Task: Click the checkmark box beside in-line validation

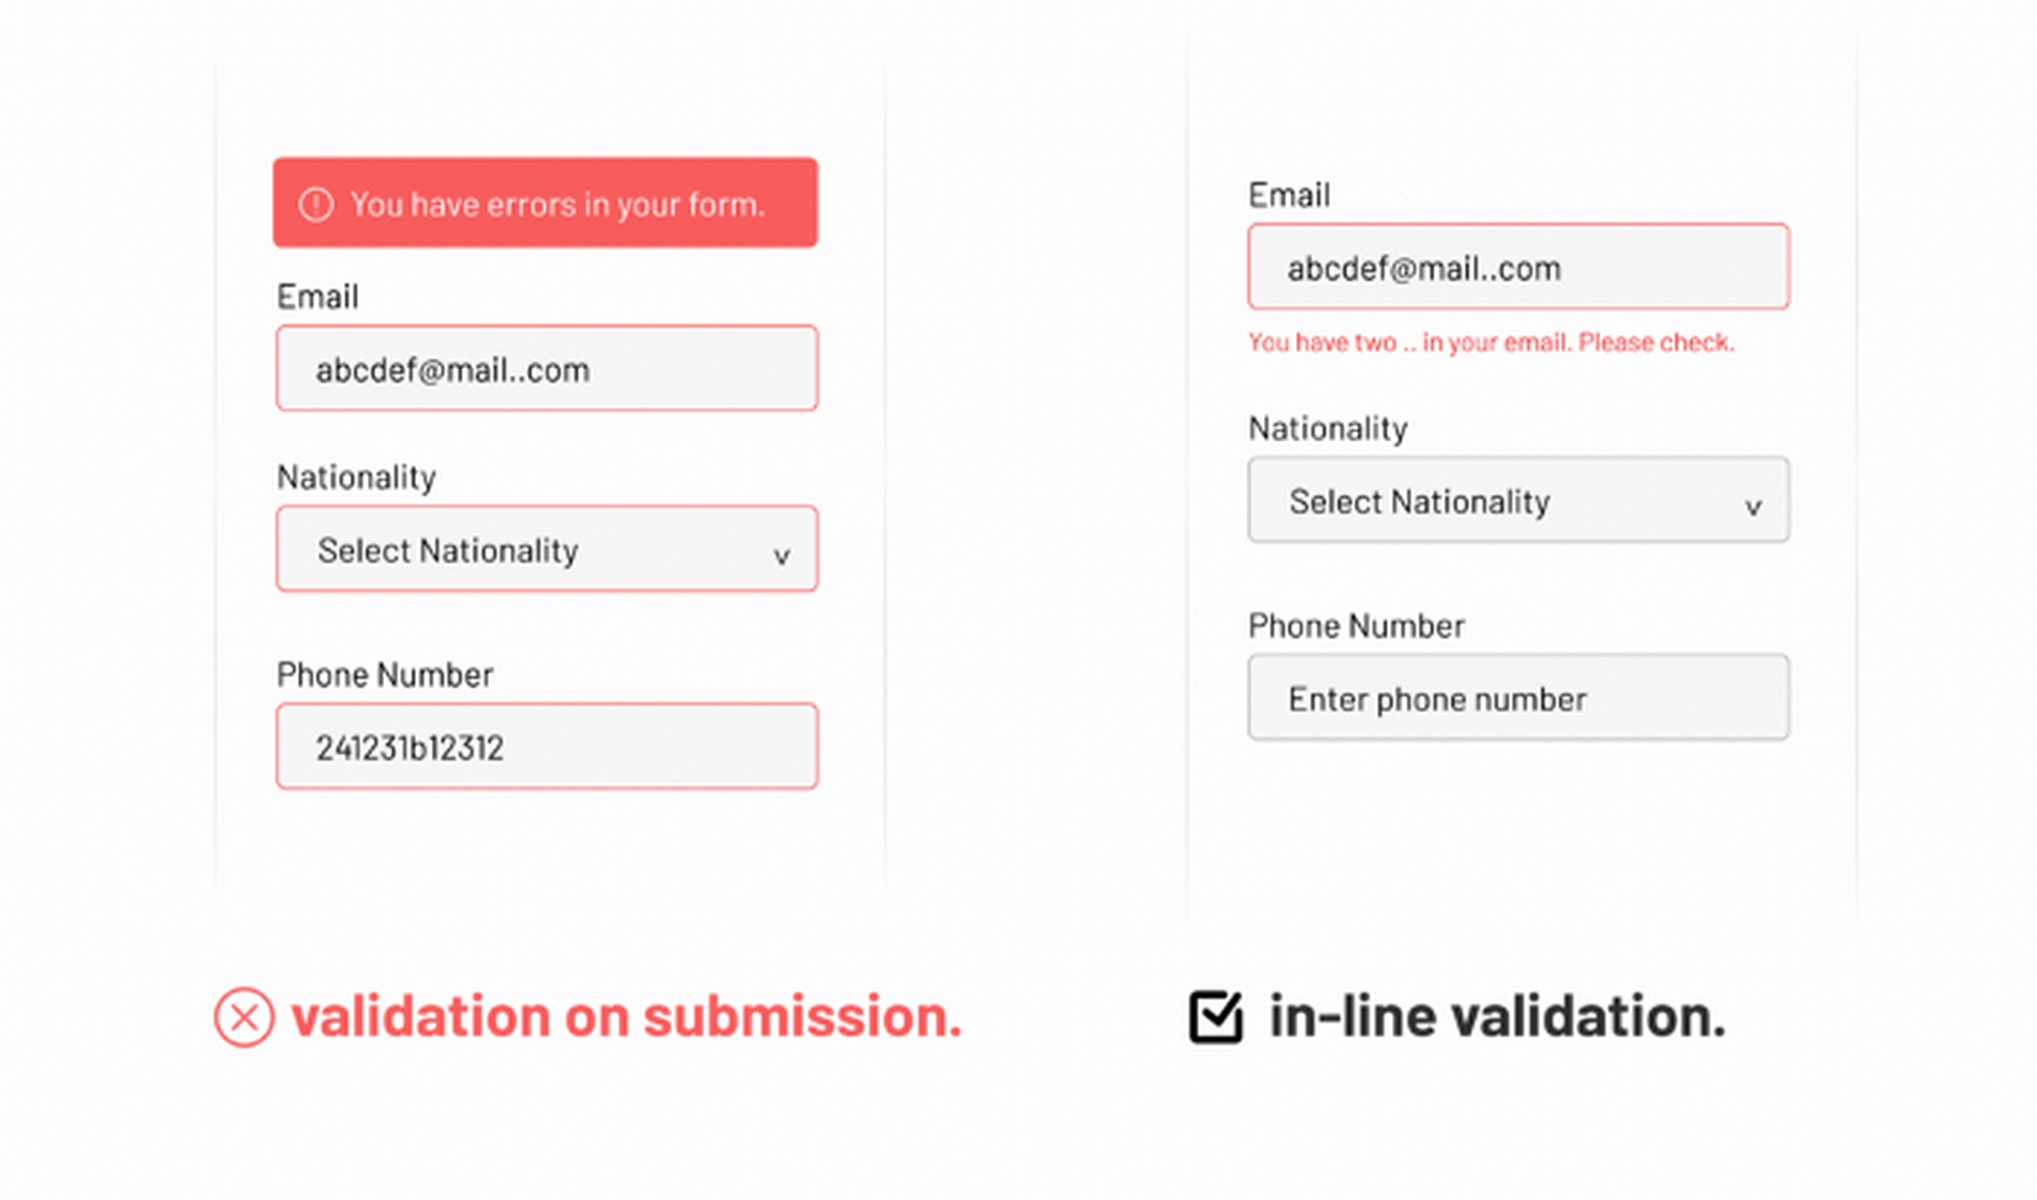Action: coord(1215,1017)
